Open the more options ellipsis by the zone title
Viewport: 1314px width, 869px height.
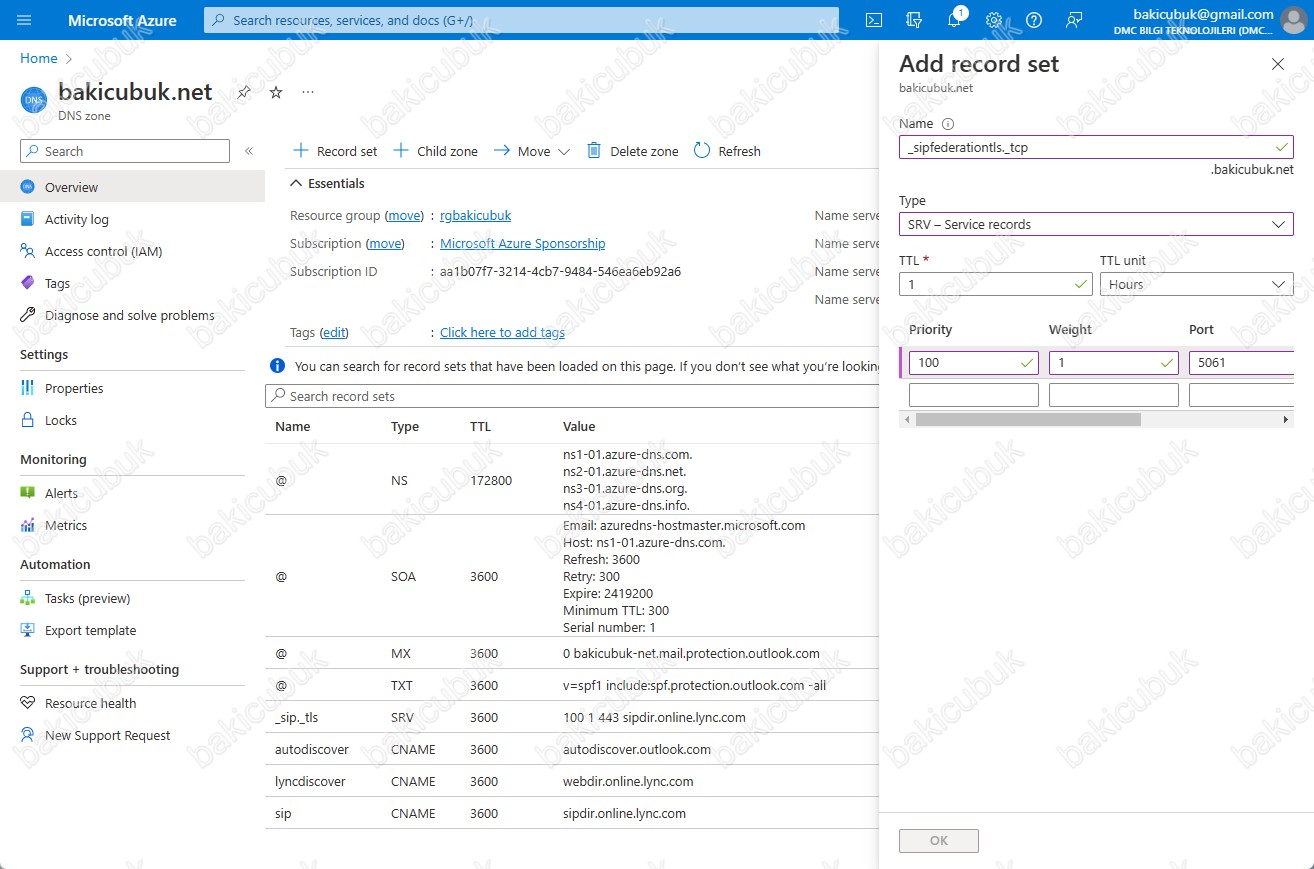tap(308, 92)
